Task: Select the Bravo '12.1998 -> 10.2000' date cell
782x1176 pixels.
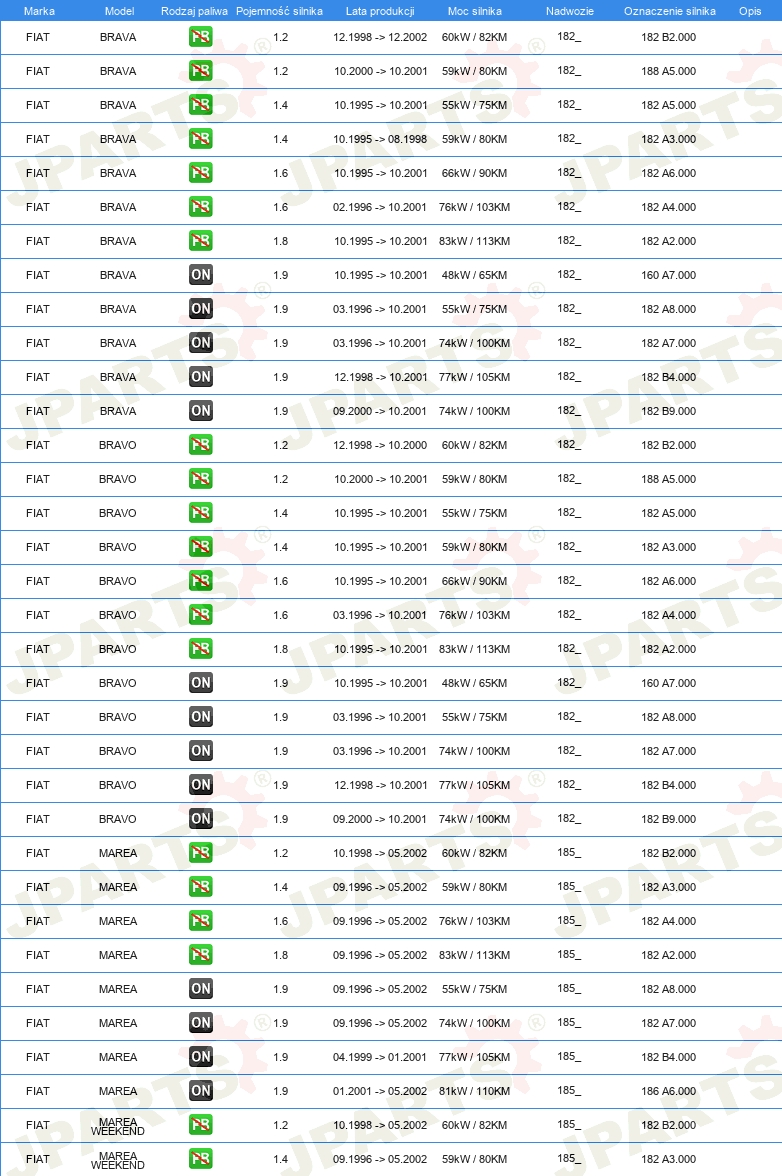Action: click(380, 445)
